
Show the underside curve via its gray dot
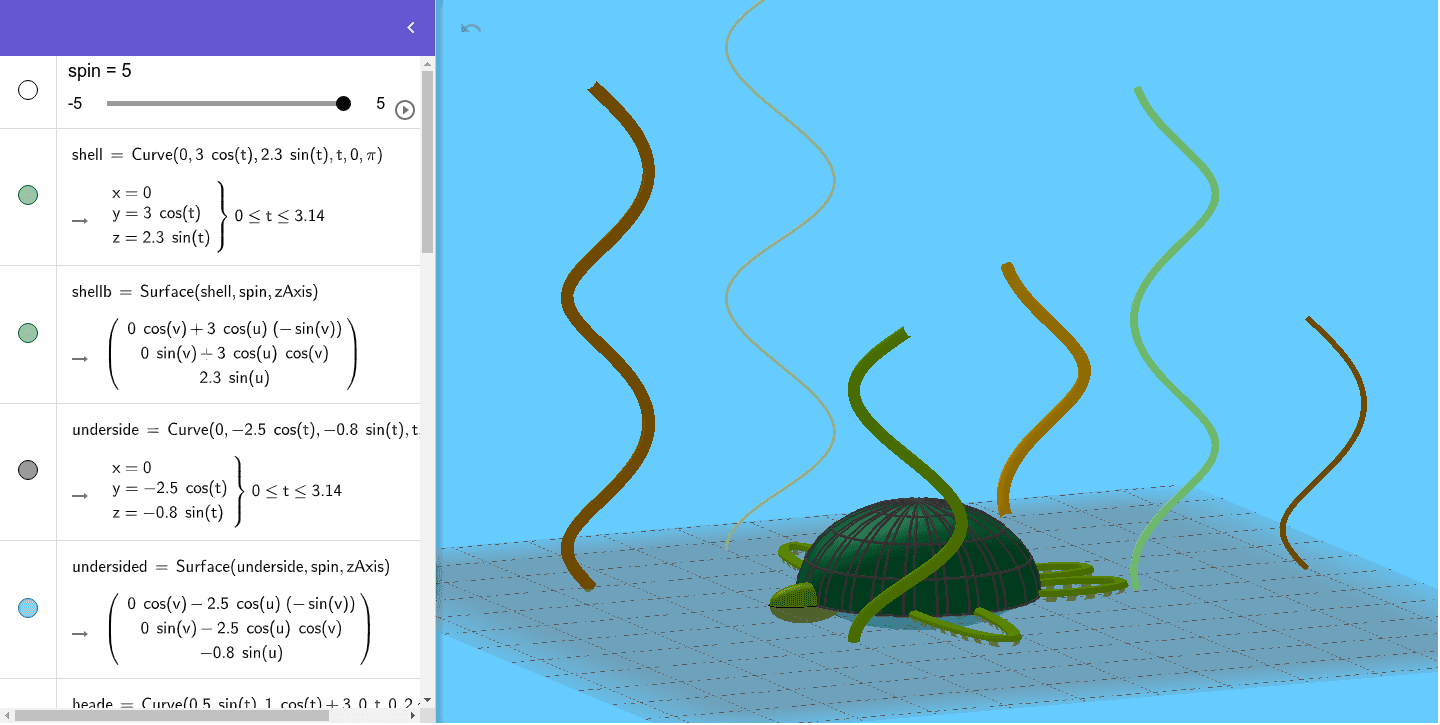point(27,469)
